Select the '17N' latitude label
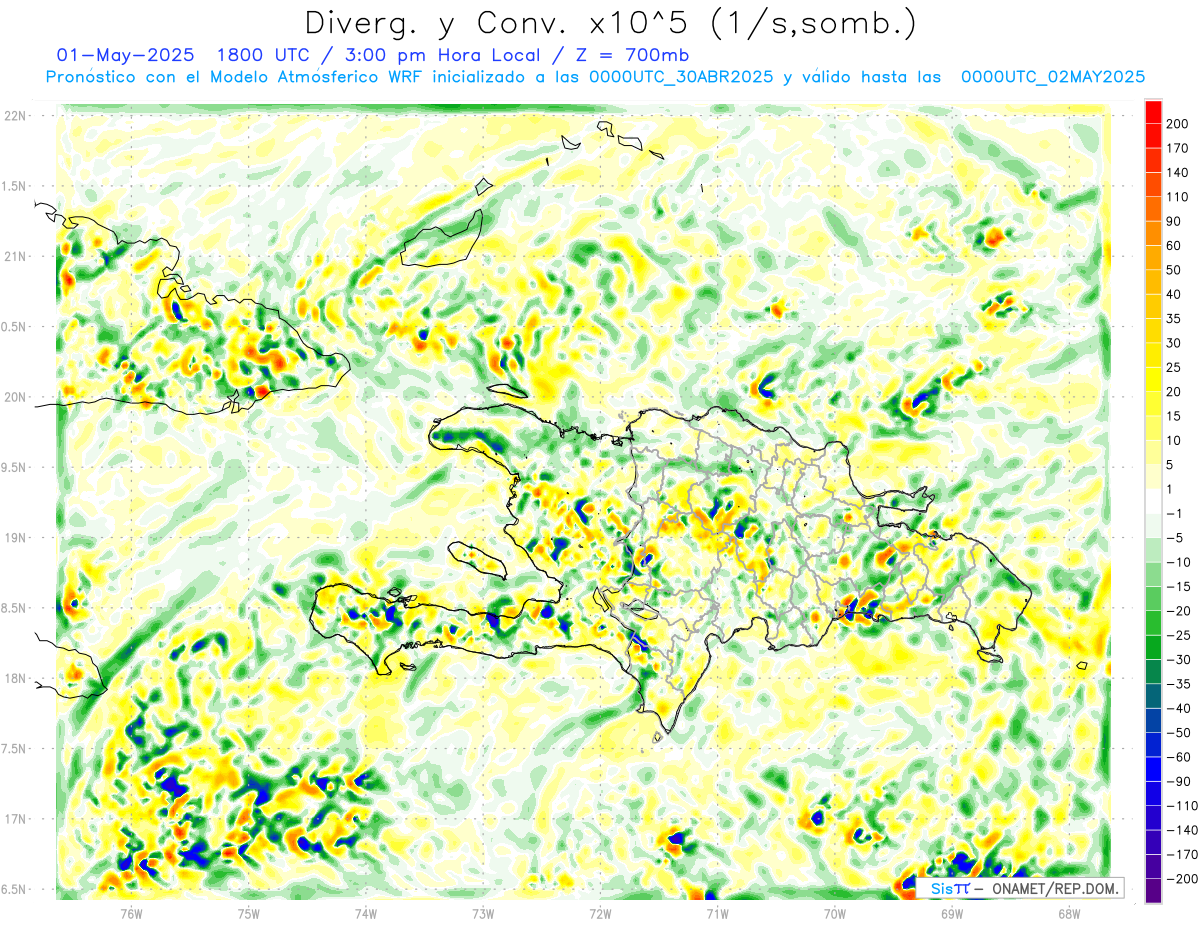The width and height of the screenshot is (1200, 927). tap(16, 819)
